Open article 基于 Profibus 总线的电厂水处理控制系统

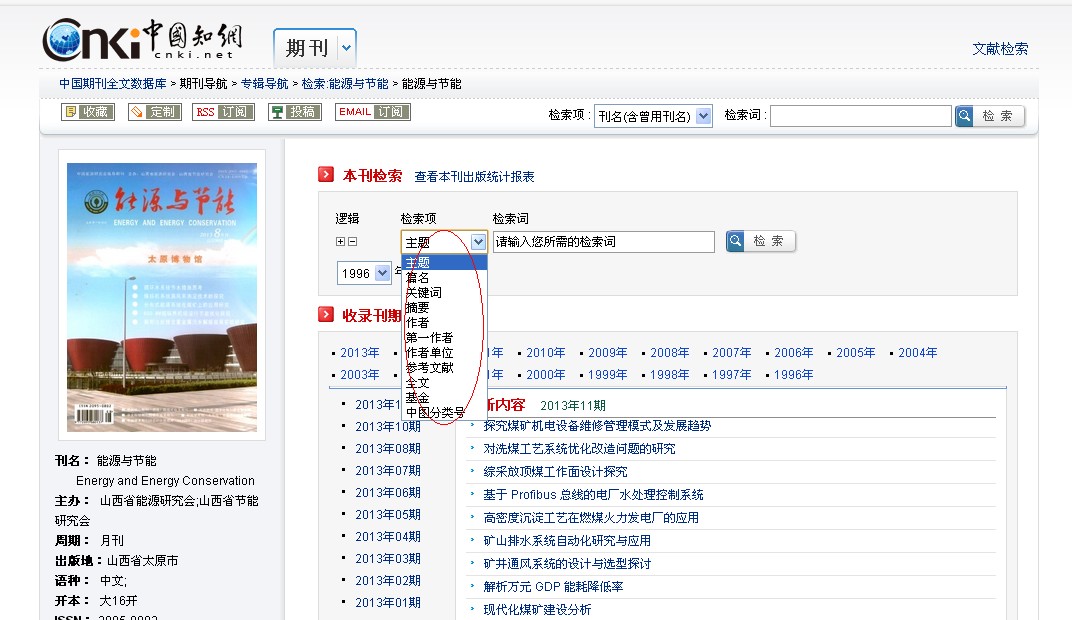coord(593,494)
